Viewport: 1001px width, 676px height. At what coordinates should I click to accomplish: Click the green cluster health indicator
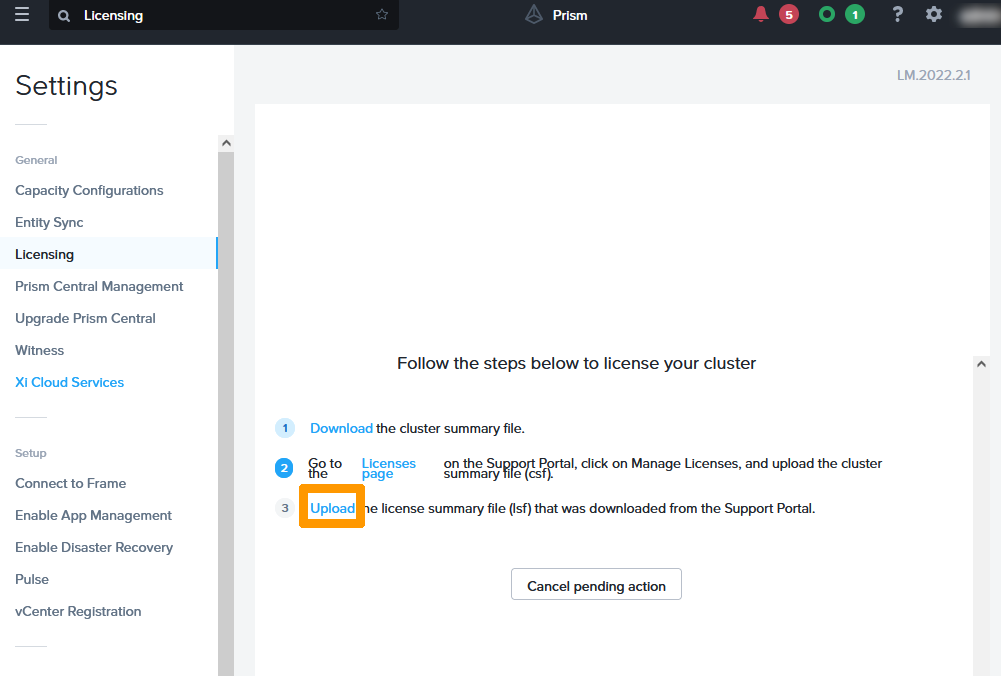[x=826, y=14]
